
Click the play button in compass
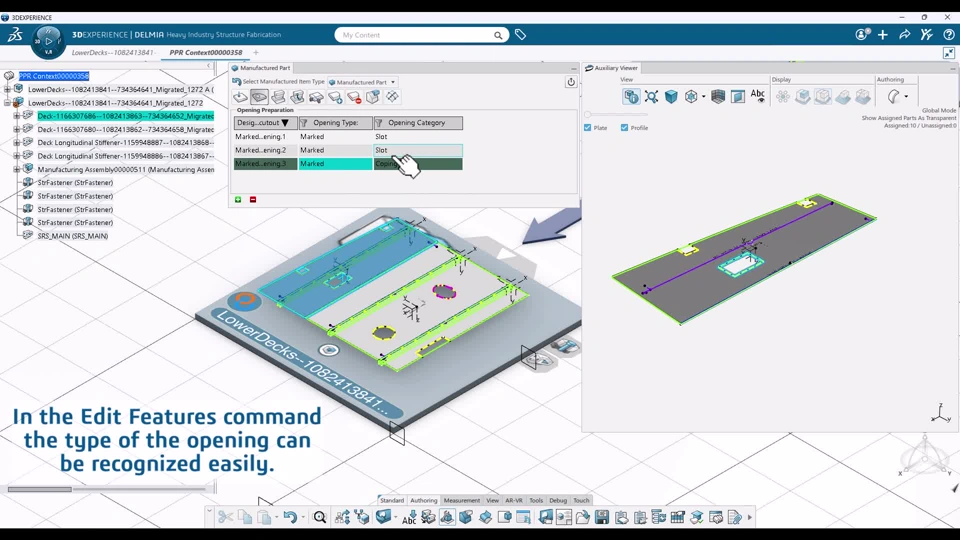click(48, 42)
